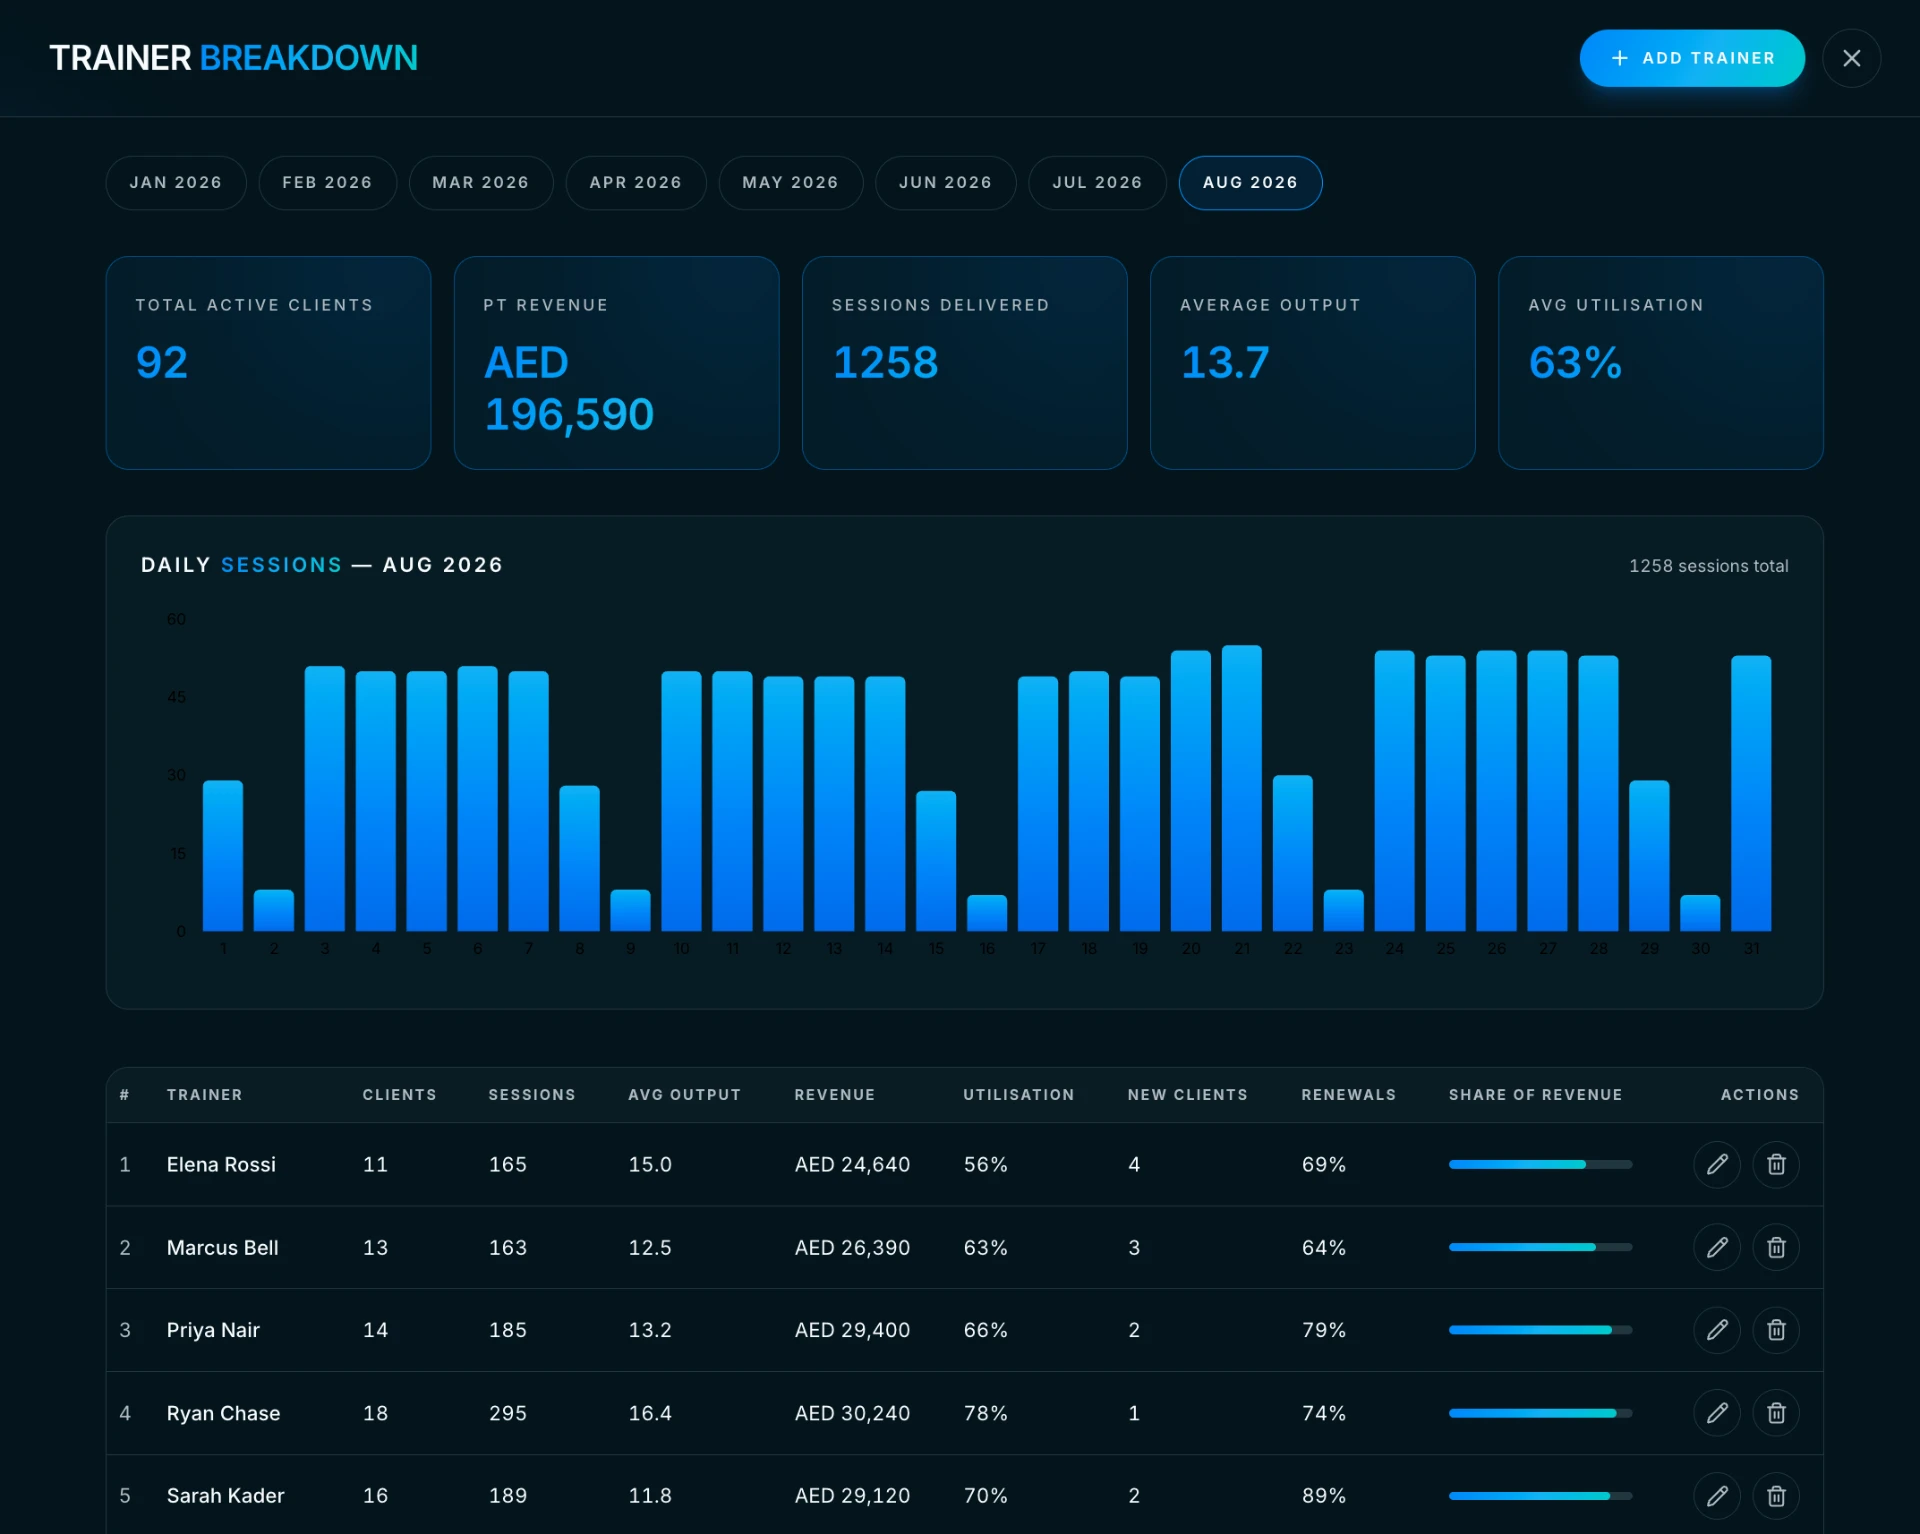Click the REVENUE column header
Image resolution: width=1920 pixels, height=1534 pixels.
coord(835,1095)
